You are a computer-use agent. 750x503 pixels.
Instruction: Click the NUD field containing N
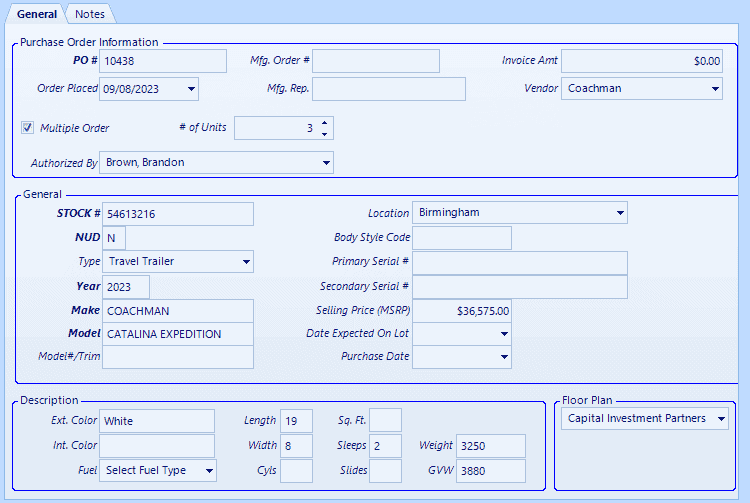click(x=114, y=238)
